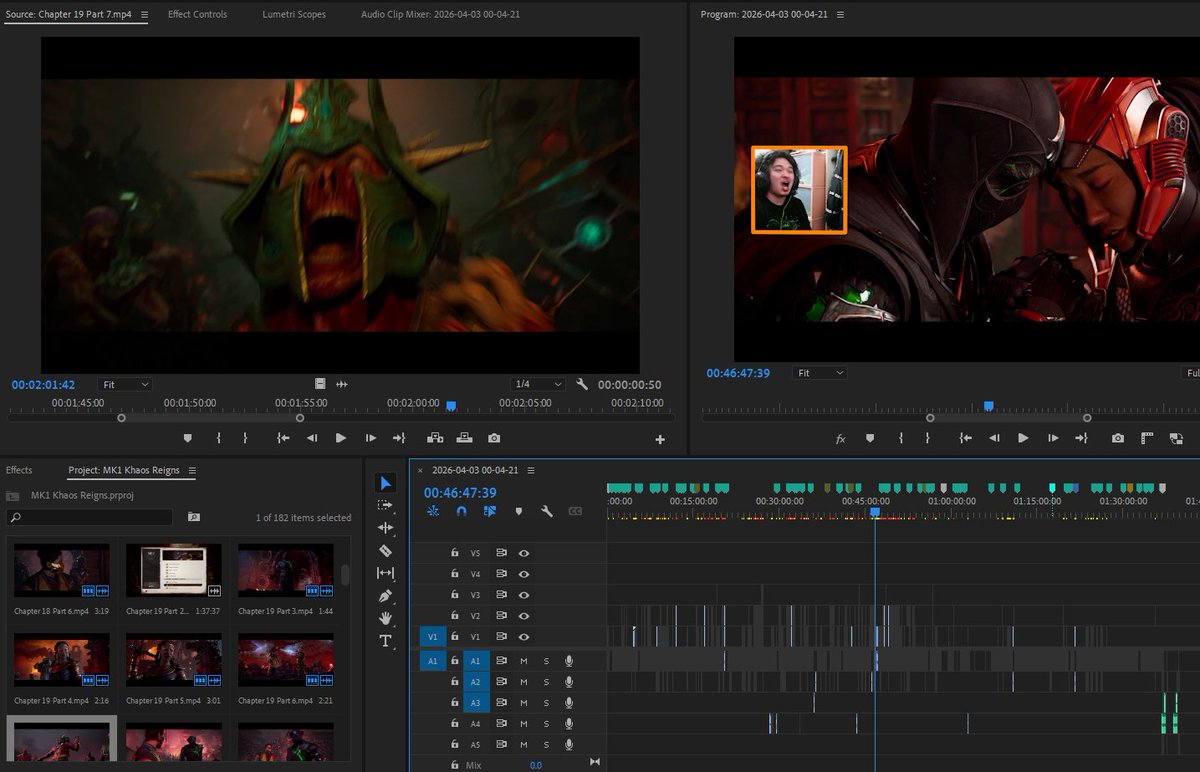The height and width of the screenshot is (772, 1200).
Task: Toggle global FX mute in Program monitor
Action: 840,438
